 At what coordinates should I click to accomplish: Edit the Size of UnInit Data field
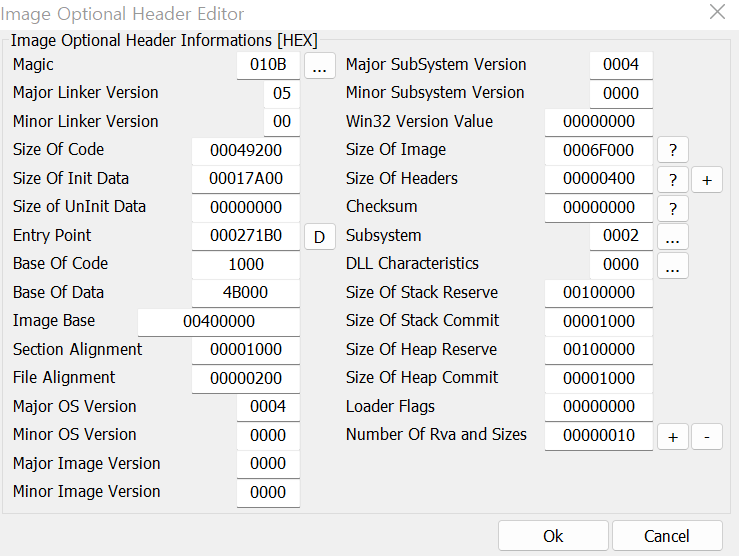pyautogui.click(x=246, y=208)
